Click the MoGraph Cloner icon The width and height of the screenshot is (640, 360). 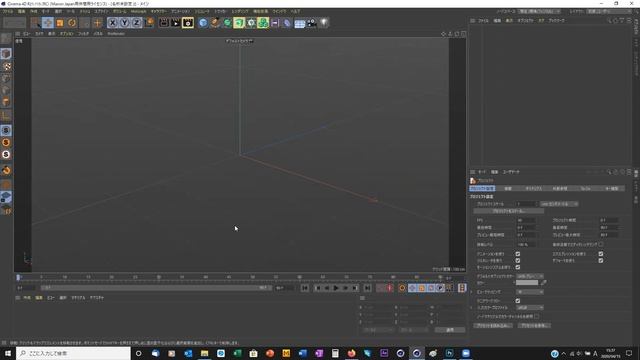tap(263, 23)
